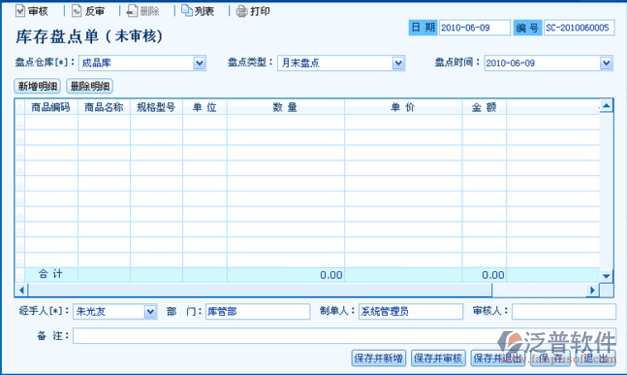This screenshot has width=627, height=375.
Task: Open the 列表 (list) view icon
Action: pos(187,11)
